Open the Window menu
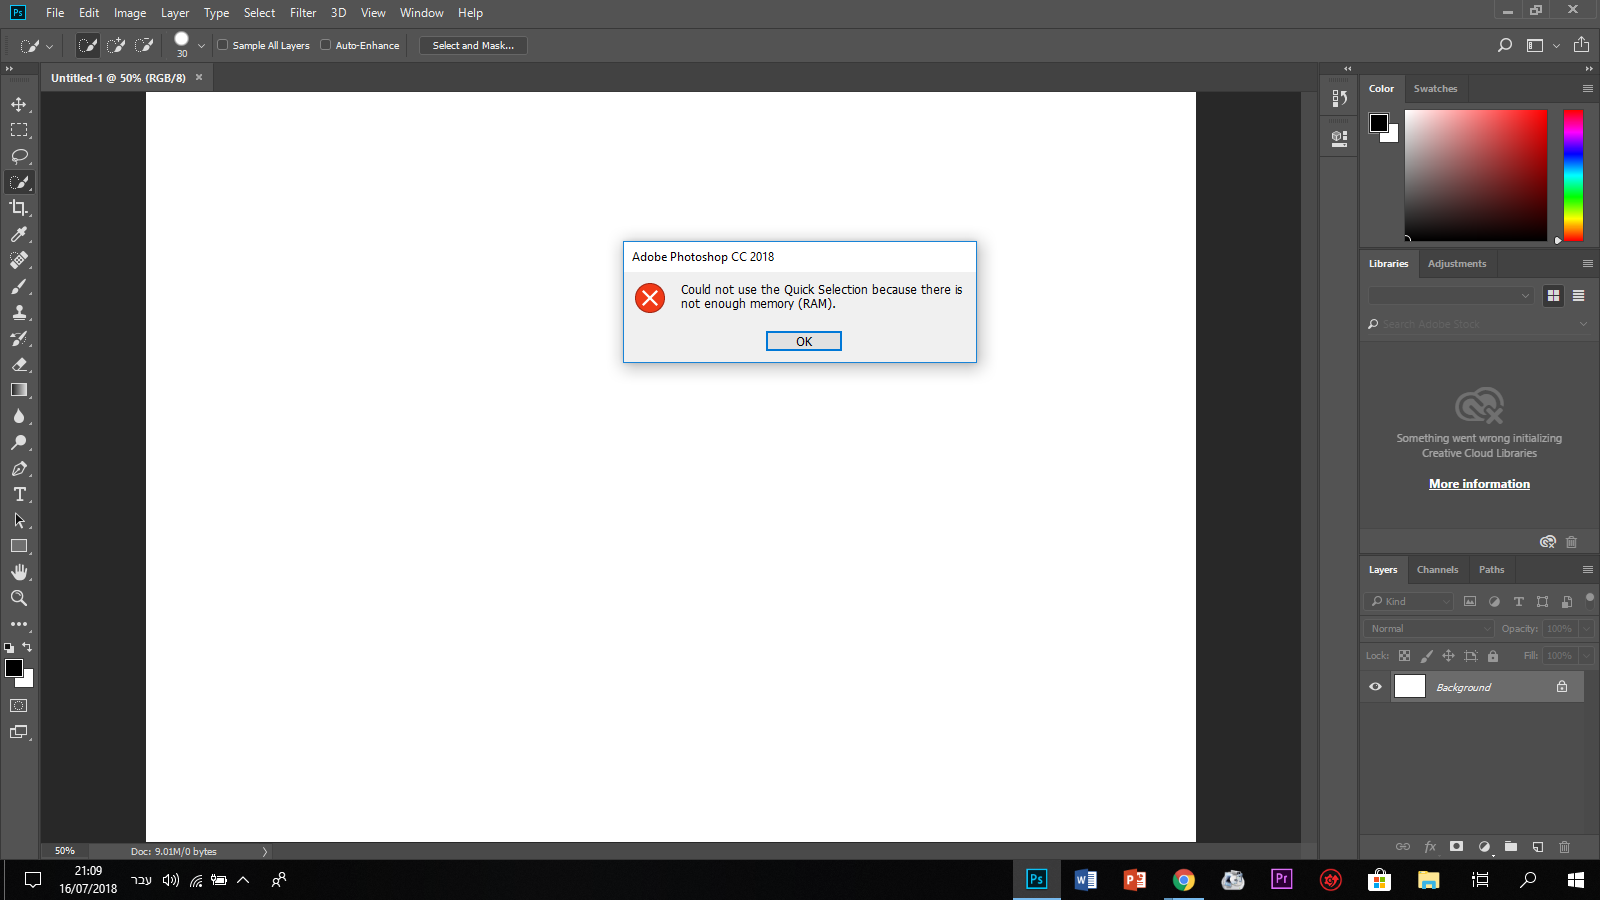Image resolution: width=1600 pixels, height=900 pixels. pos(422,13)
